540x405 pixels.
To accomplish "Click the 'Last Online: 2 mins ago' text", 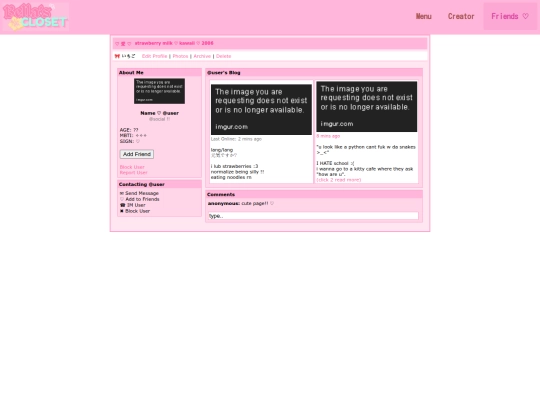I will click(236, 139).
